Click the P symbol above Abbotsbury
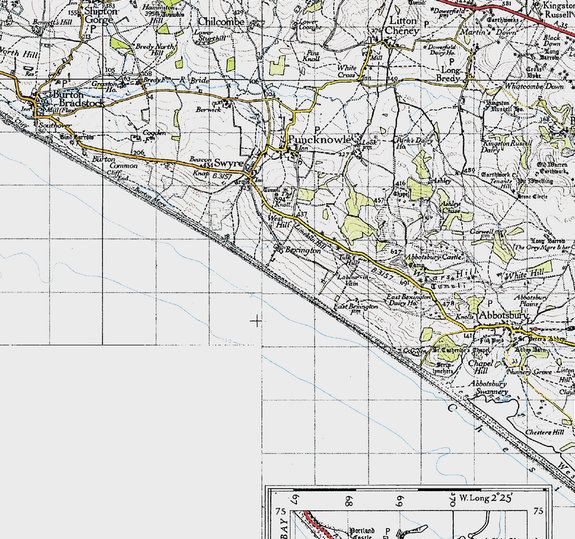The width and height of the screenshot is (575, 539). (x=490, y=303)
